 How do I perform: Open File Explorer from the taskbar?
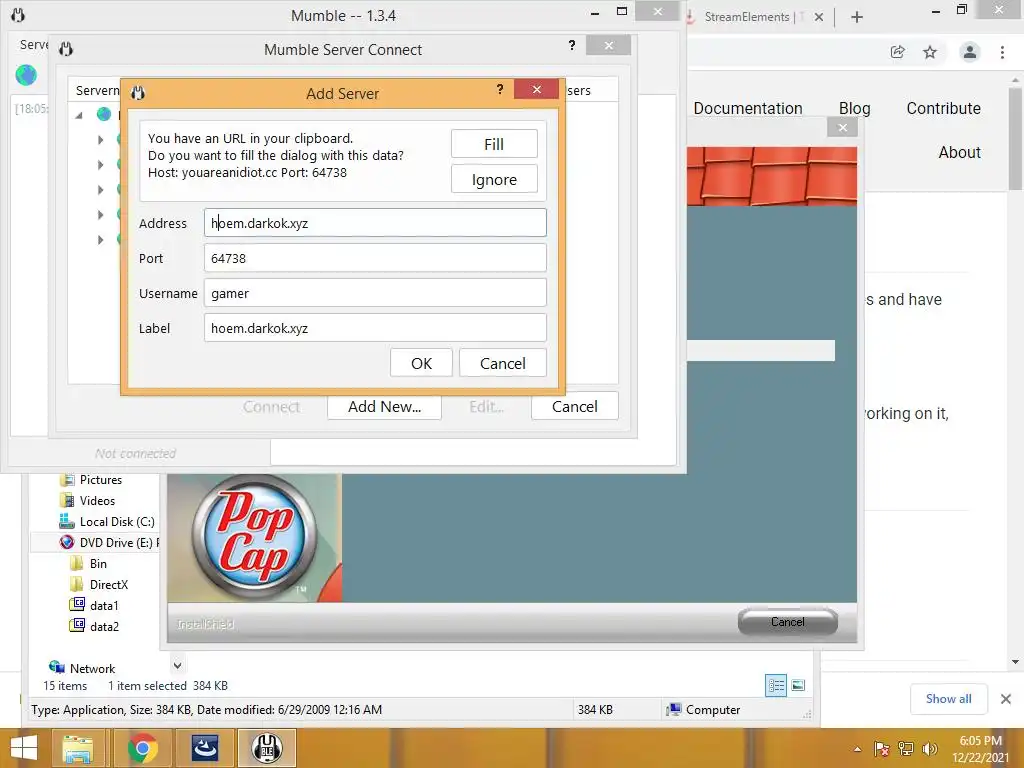coord(78,748)
